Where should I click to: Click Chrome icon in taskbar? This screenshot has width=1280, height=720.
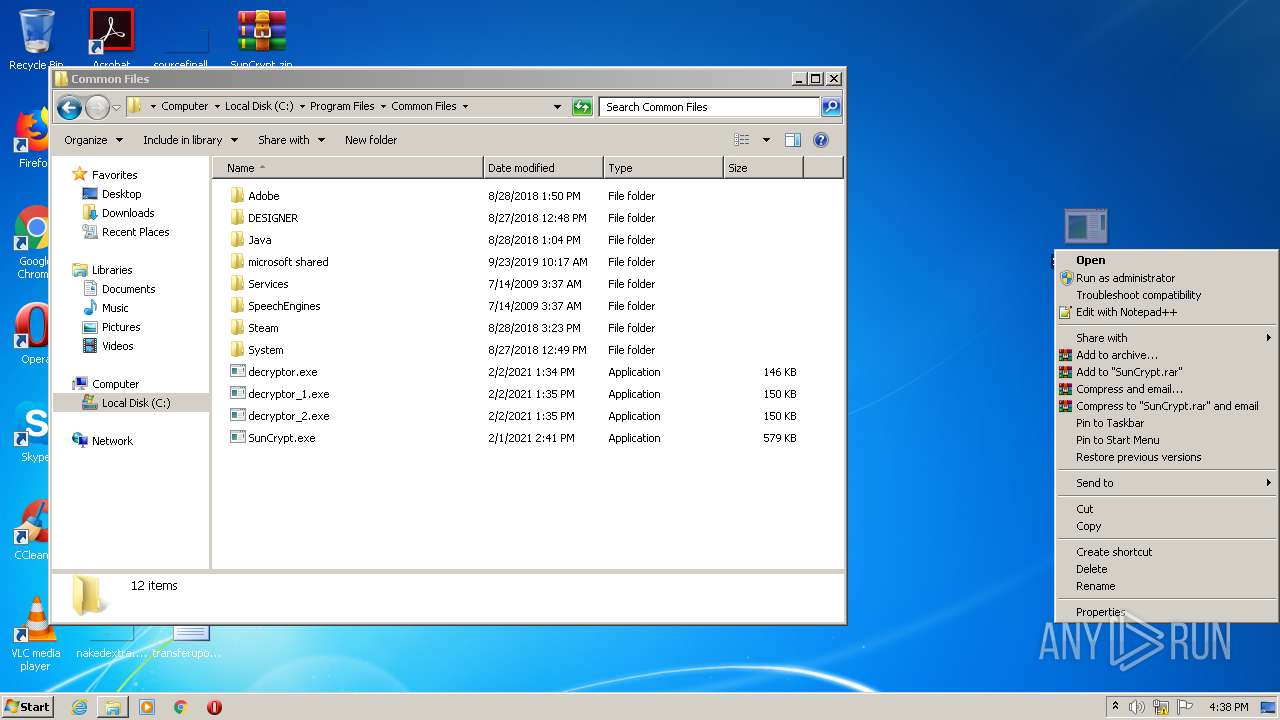pyautogui.click(x=181, y=707)
